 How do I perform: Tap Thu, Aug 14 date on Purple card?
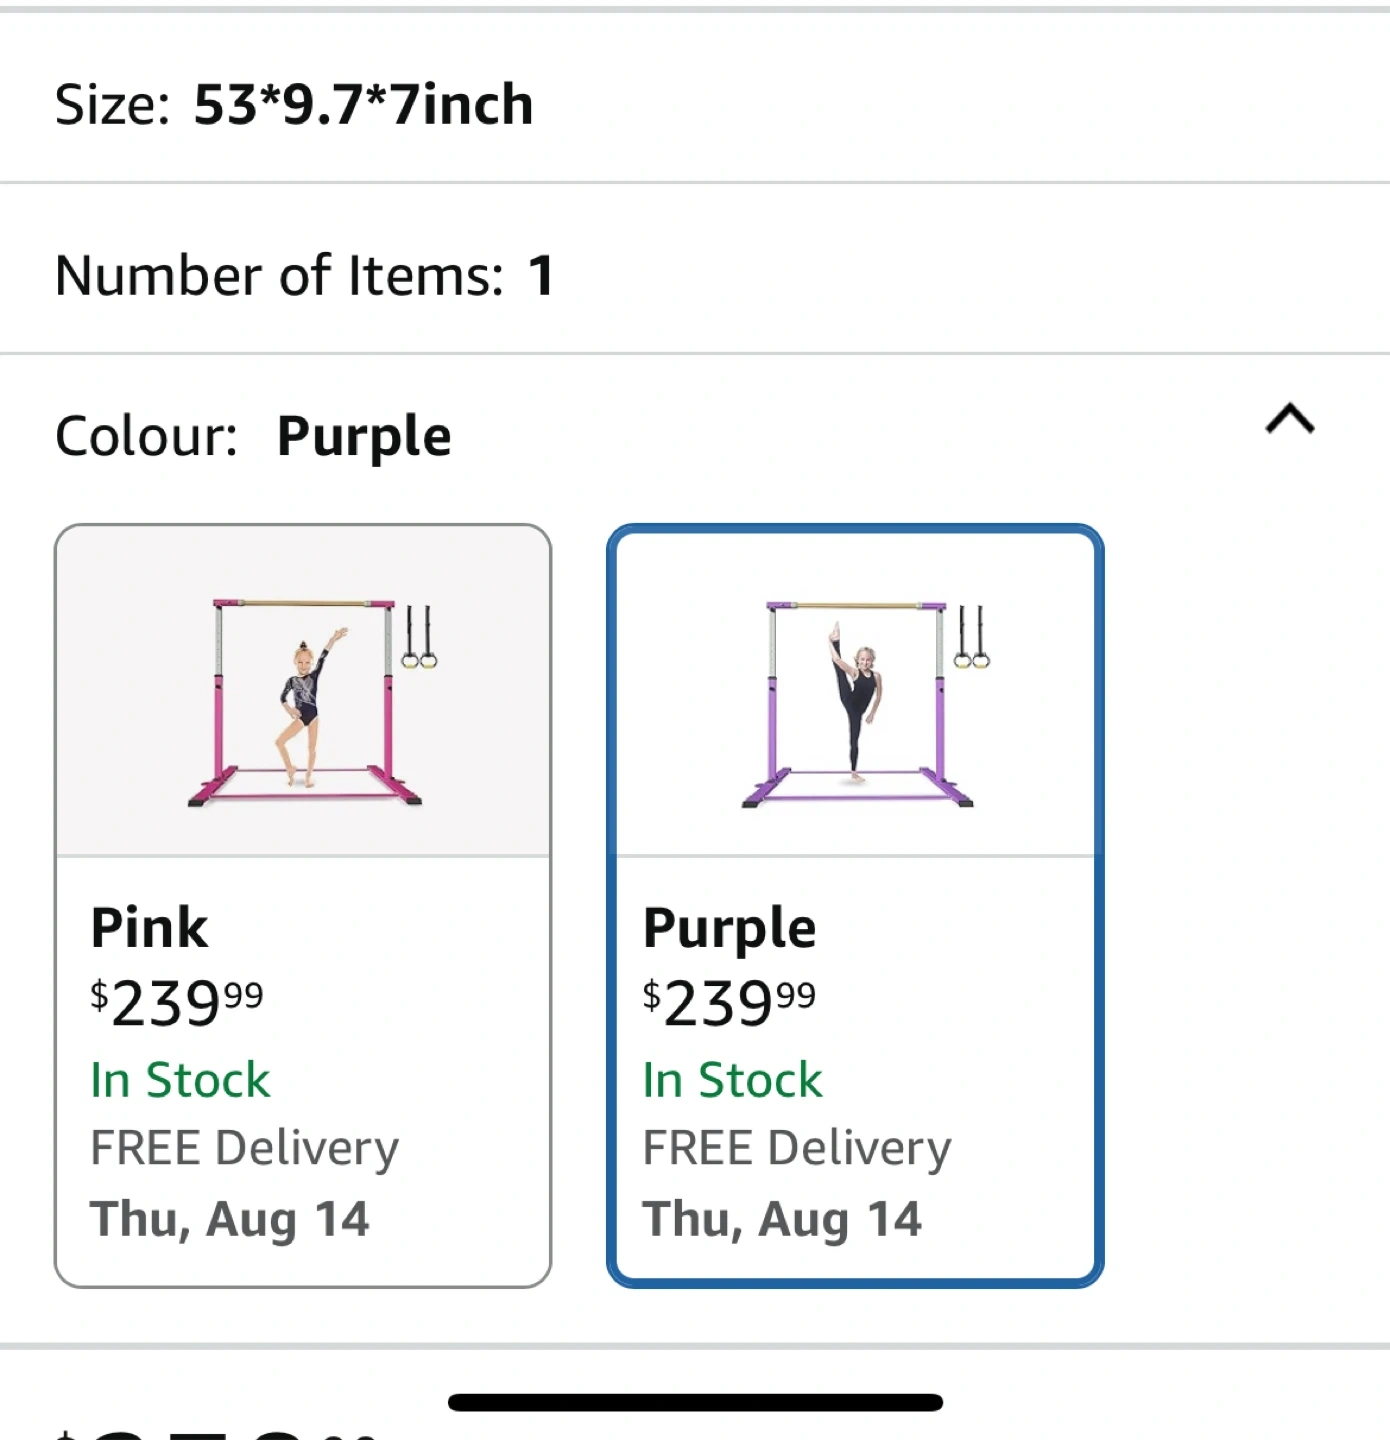coord(782,1219)
